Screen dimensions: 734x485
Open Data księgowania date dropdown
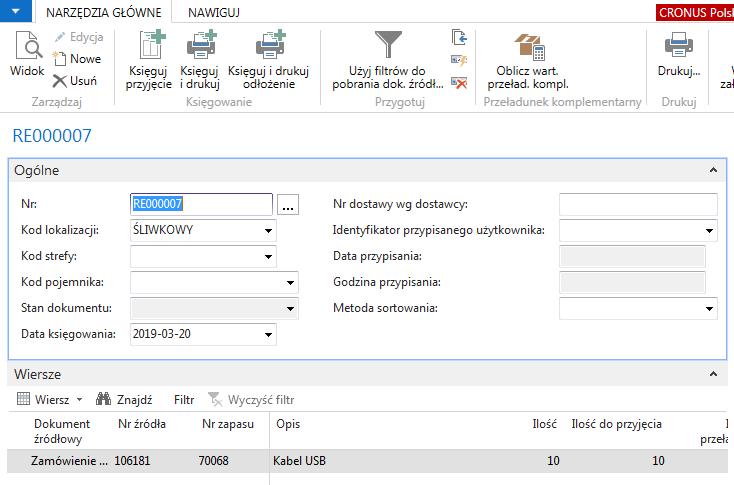tap(268, 334)
